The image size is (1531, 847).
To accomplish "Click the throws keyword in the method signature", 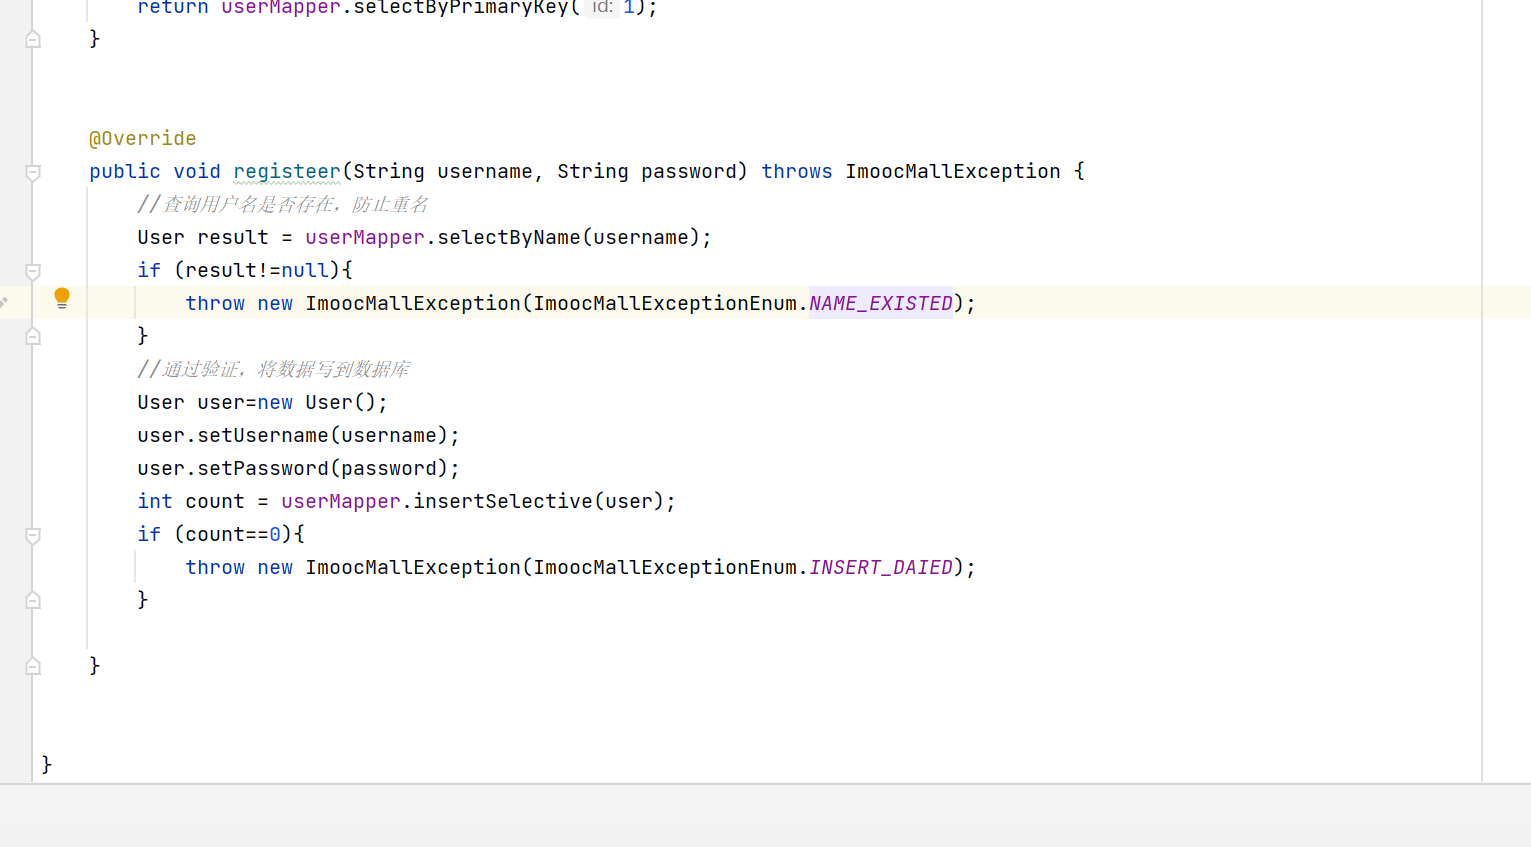I will click(797, 171).
